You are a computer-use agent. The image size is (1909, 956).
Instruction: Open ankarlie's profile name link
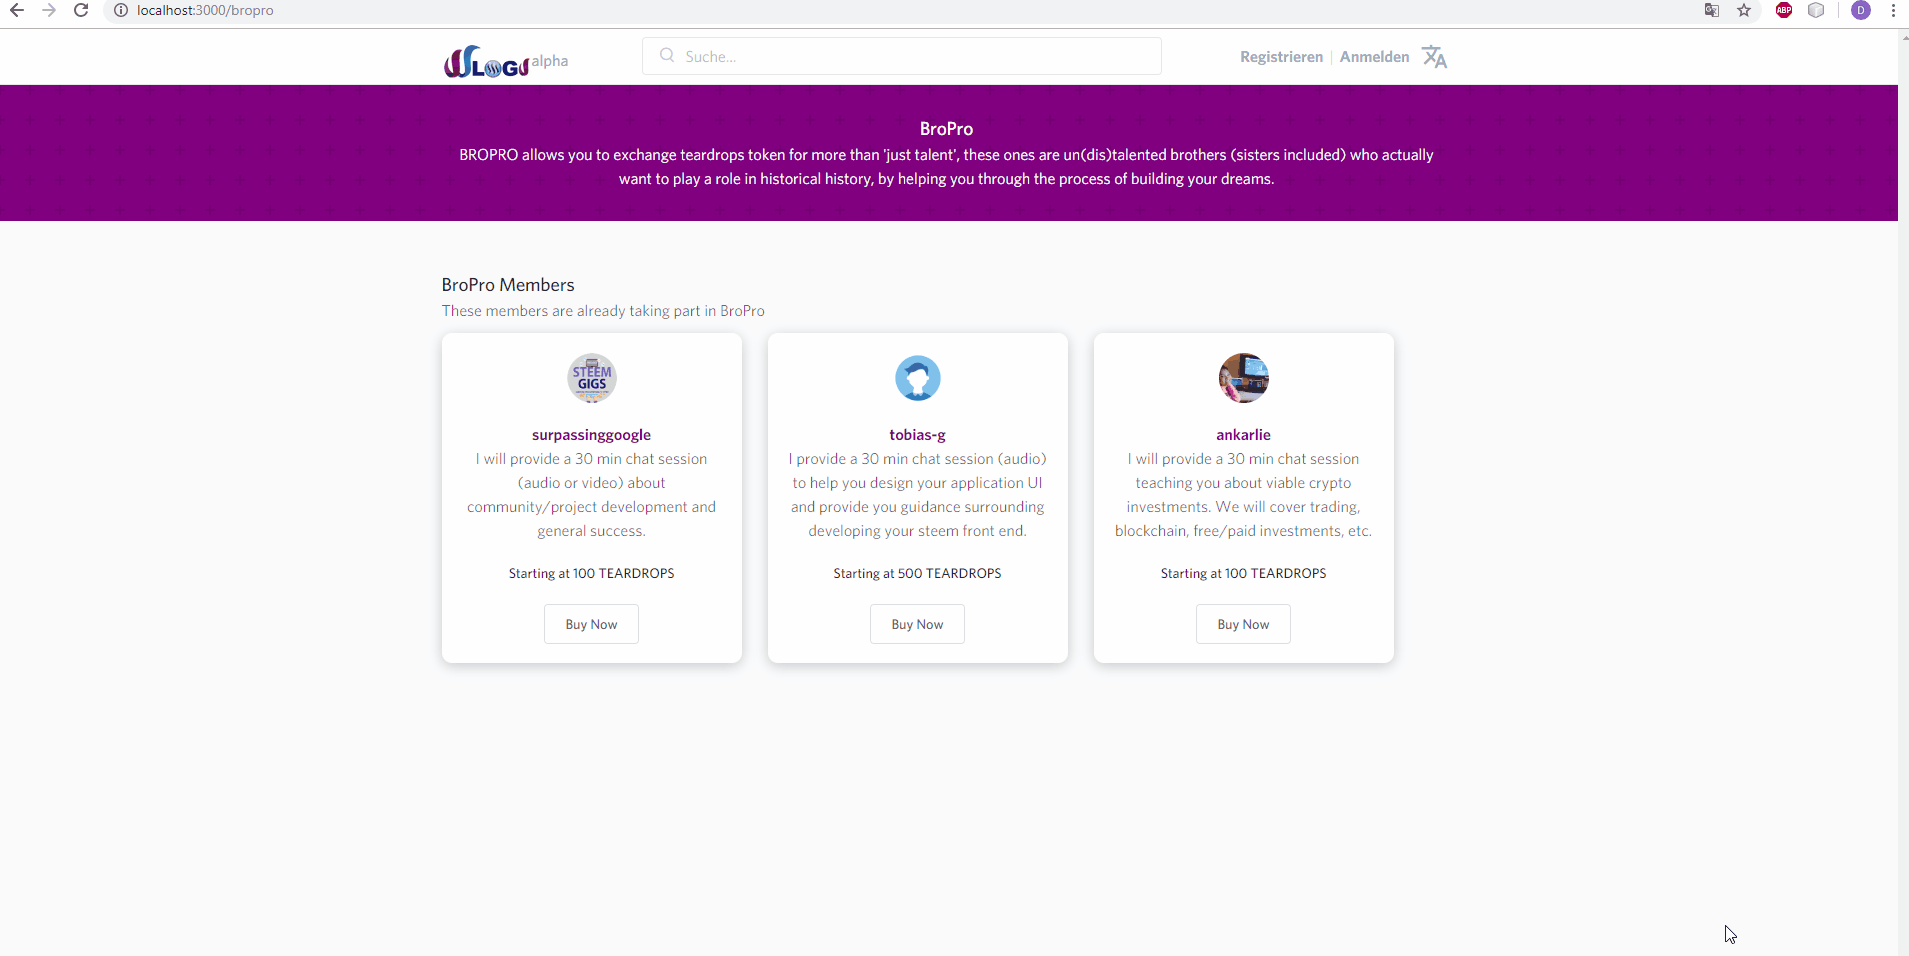click(x=1244, y=435)
